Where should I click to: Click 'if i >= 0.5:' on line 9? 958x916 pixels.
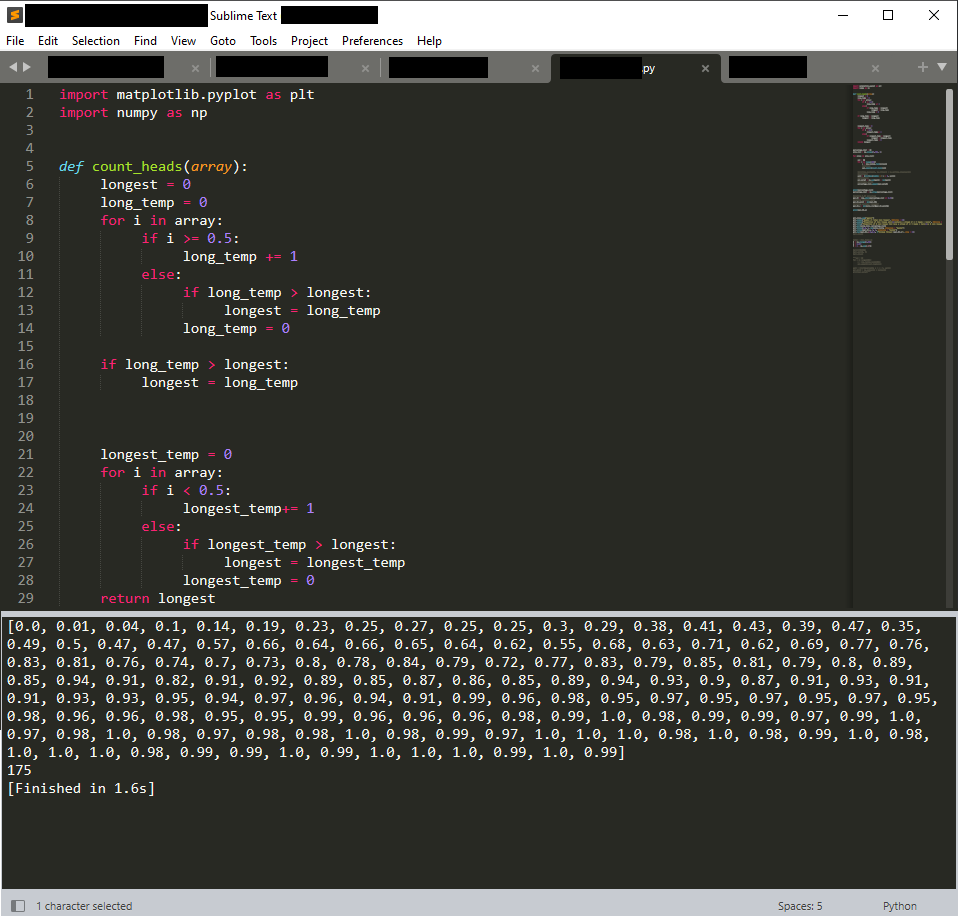pyautogui.click(x=191, y=238)
